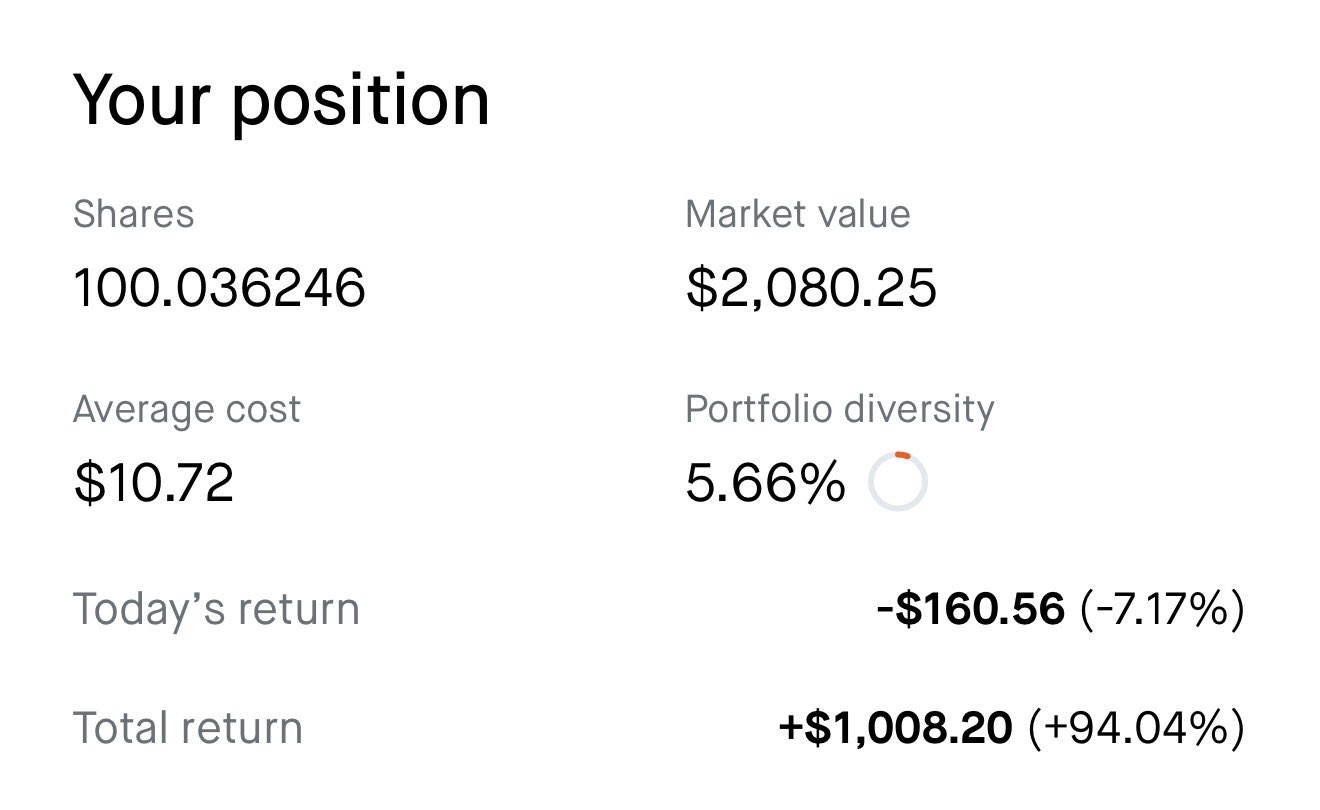This screenshot has width=1320, height=810.
Task: Select the 5.66% diversity percentage
Action: tap(765, 483)
